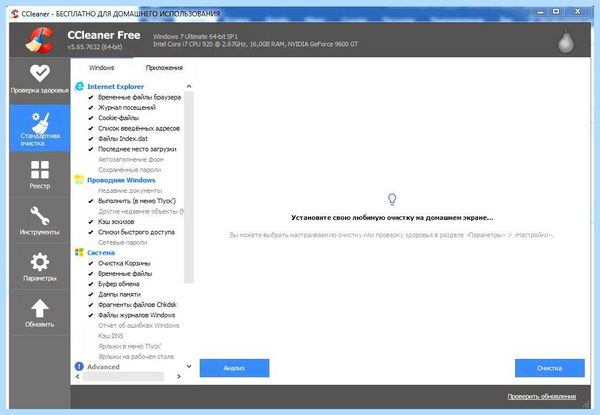
Task: Toggle Cookie-файлы checkbox
Action: (91, 118)
